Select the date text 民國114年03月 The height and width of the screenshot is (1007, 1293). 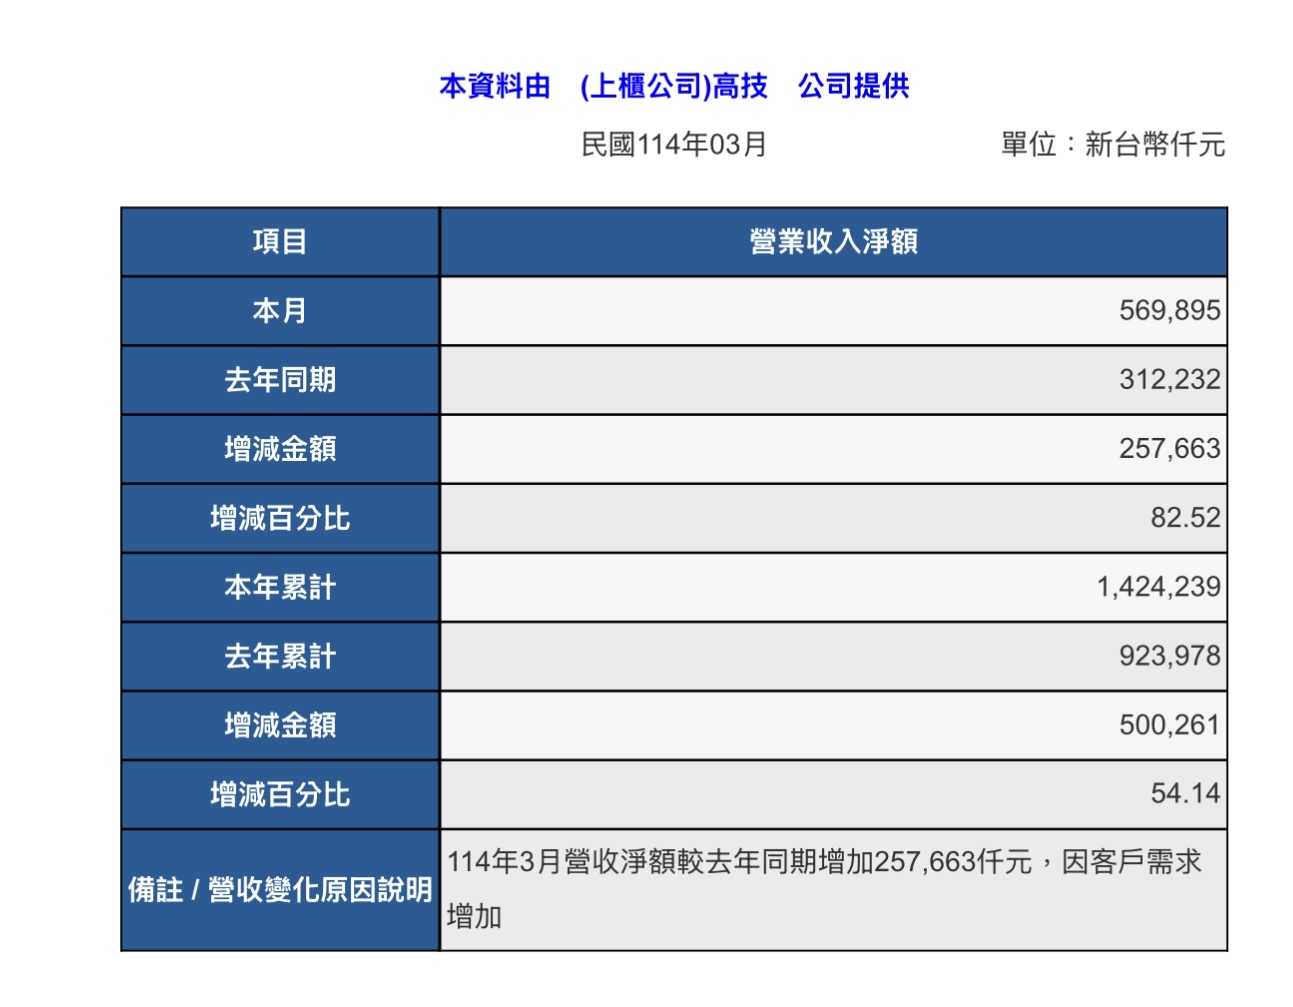pos(674,145)
